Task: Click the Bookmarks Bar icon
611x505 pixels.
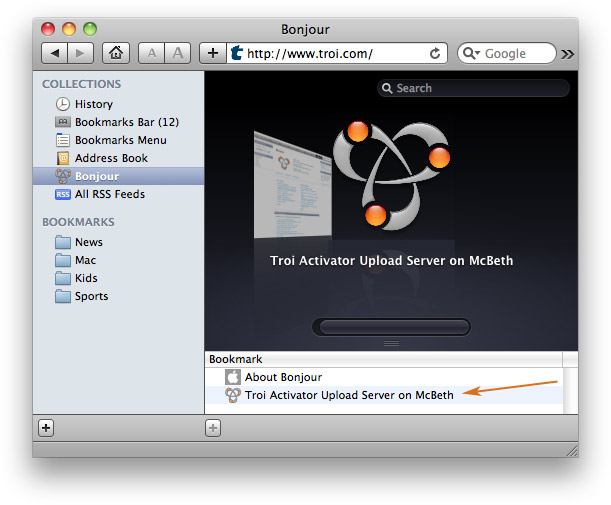Action: pos(62,122)
